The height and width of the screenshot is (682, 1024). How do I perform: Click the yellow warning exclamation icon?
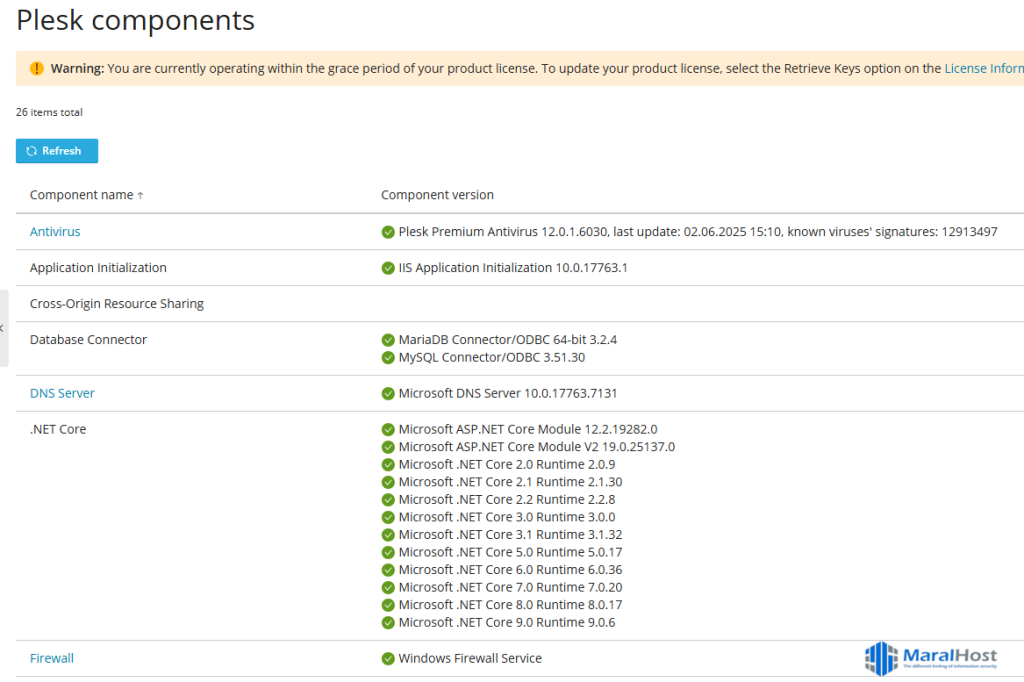pyautogui.click(x=37, y=69)
